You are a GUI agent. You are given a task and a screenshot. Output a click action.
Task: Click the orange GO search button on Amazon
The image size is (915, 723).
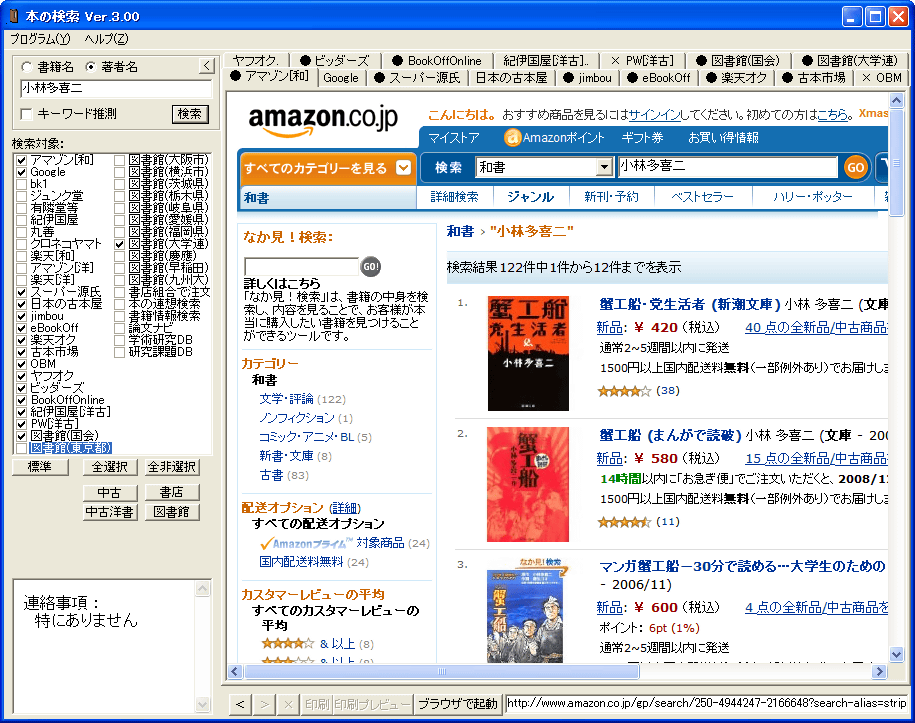855,167
